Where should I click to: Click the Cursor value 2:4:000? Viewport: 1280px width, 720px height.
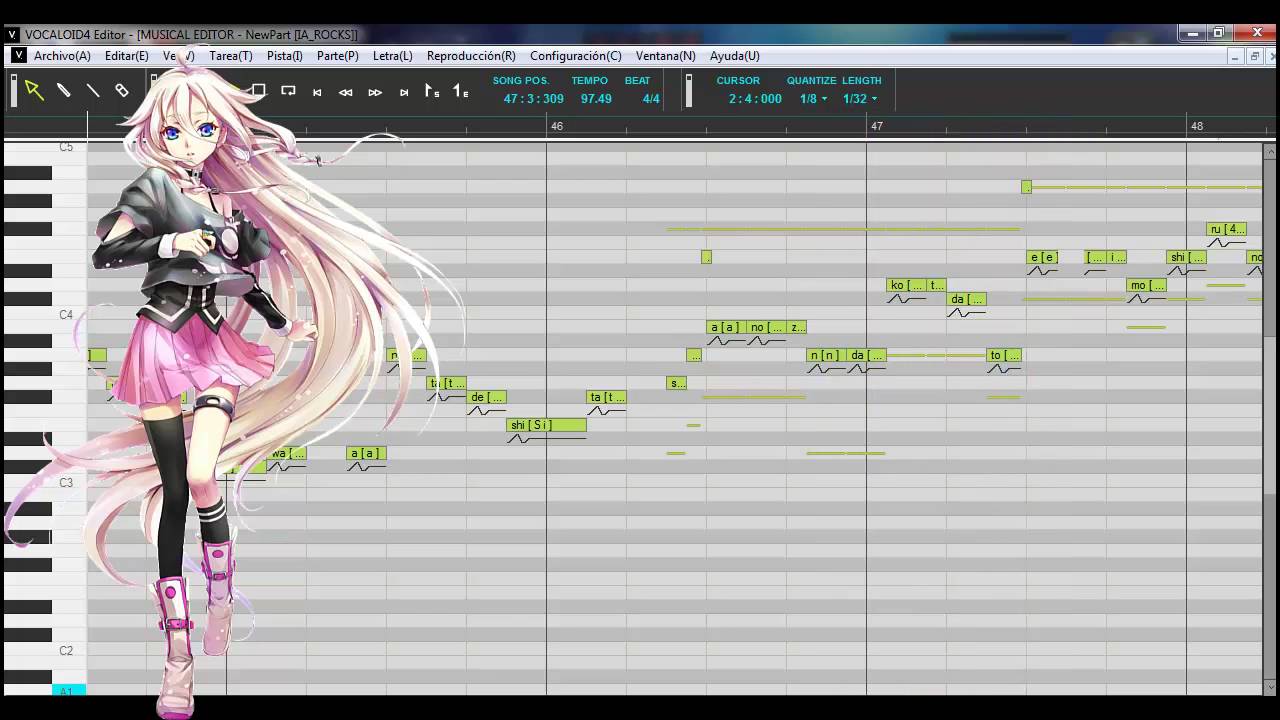pyautogui.click(x=755, y=99)
